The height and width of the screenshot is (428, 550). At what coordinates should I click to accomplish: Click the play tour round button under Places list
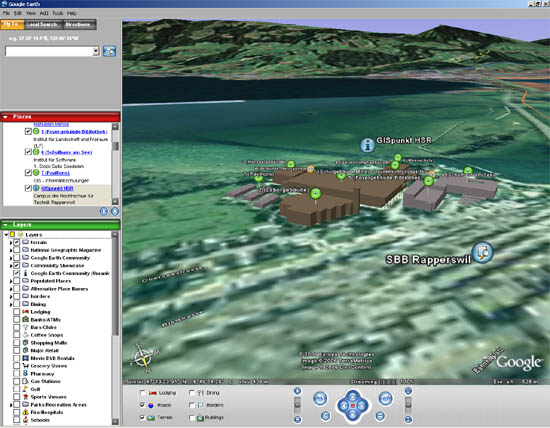[103, 212]
